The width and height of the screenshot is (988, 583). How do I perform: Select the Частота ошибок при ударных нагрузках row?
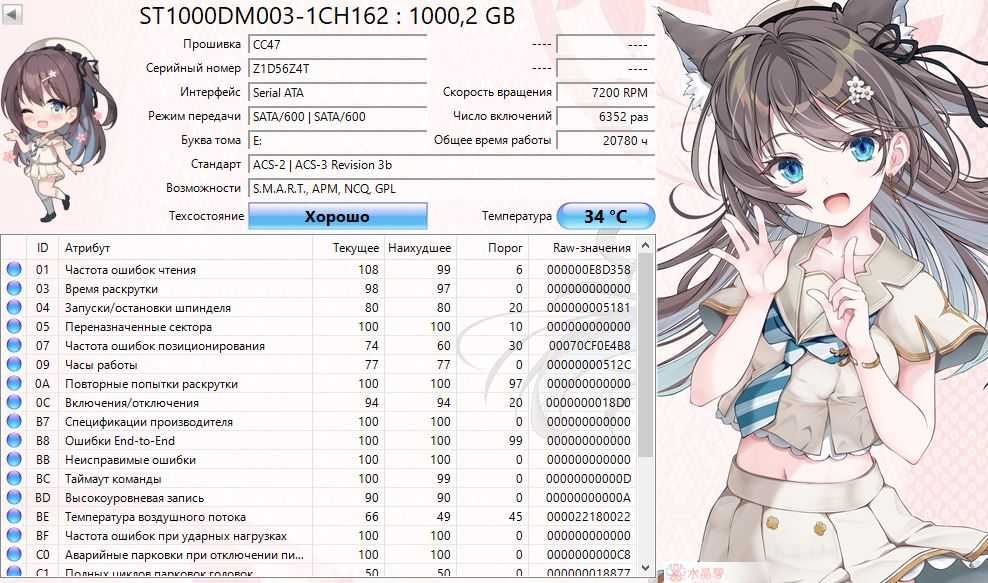click(319, 535)
